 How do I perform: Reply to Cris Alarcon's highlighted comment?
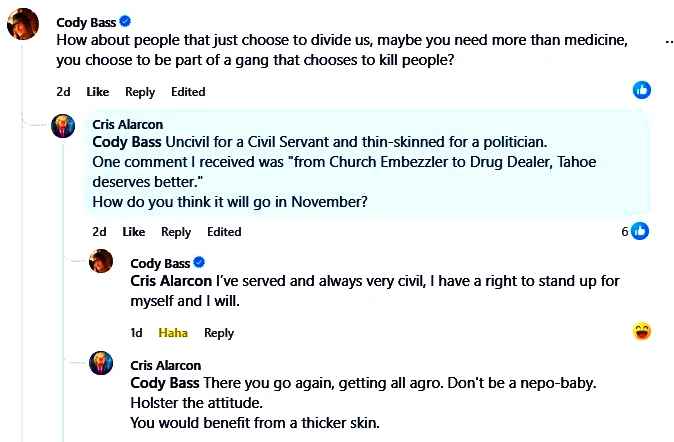[x=176, y=232]
